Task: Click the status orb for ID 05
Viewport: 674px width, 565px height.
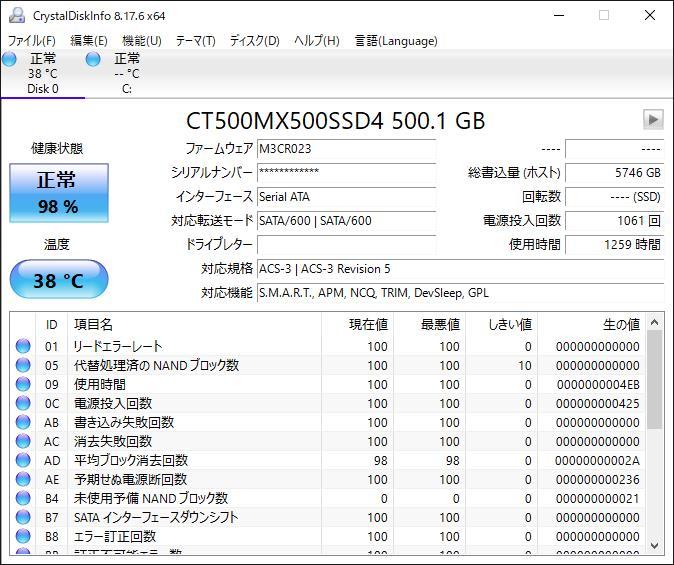Action: 23,365
